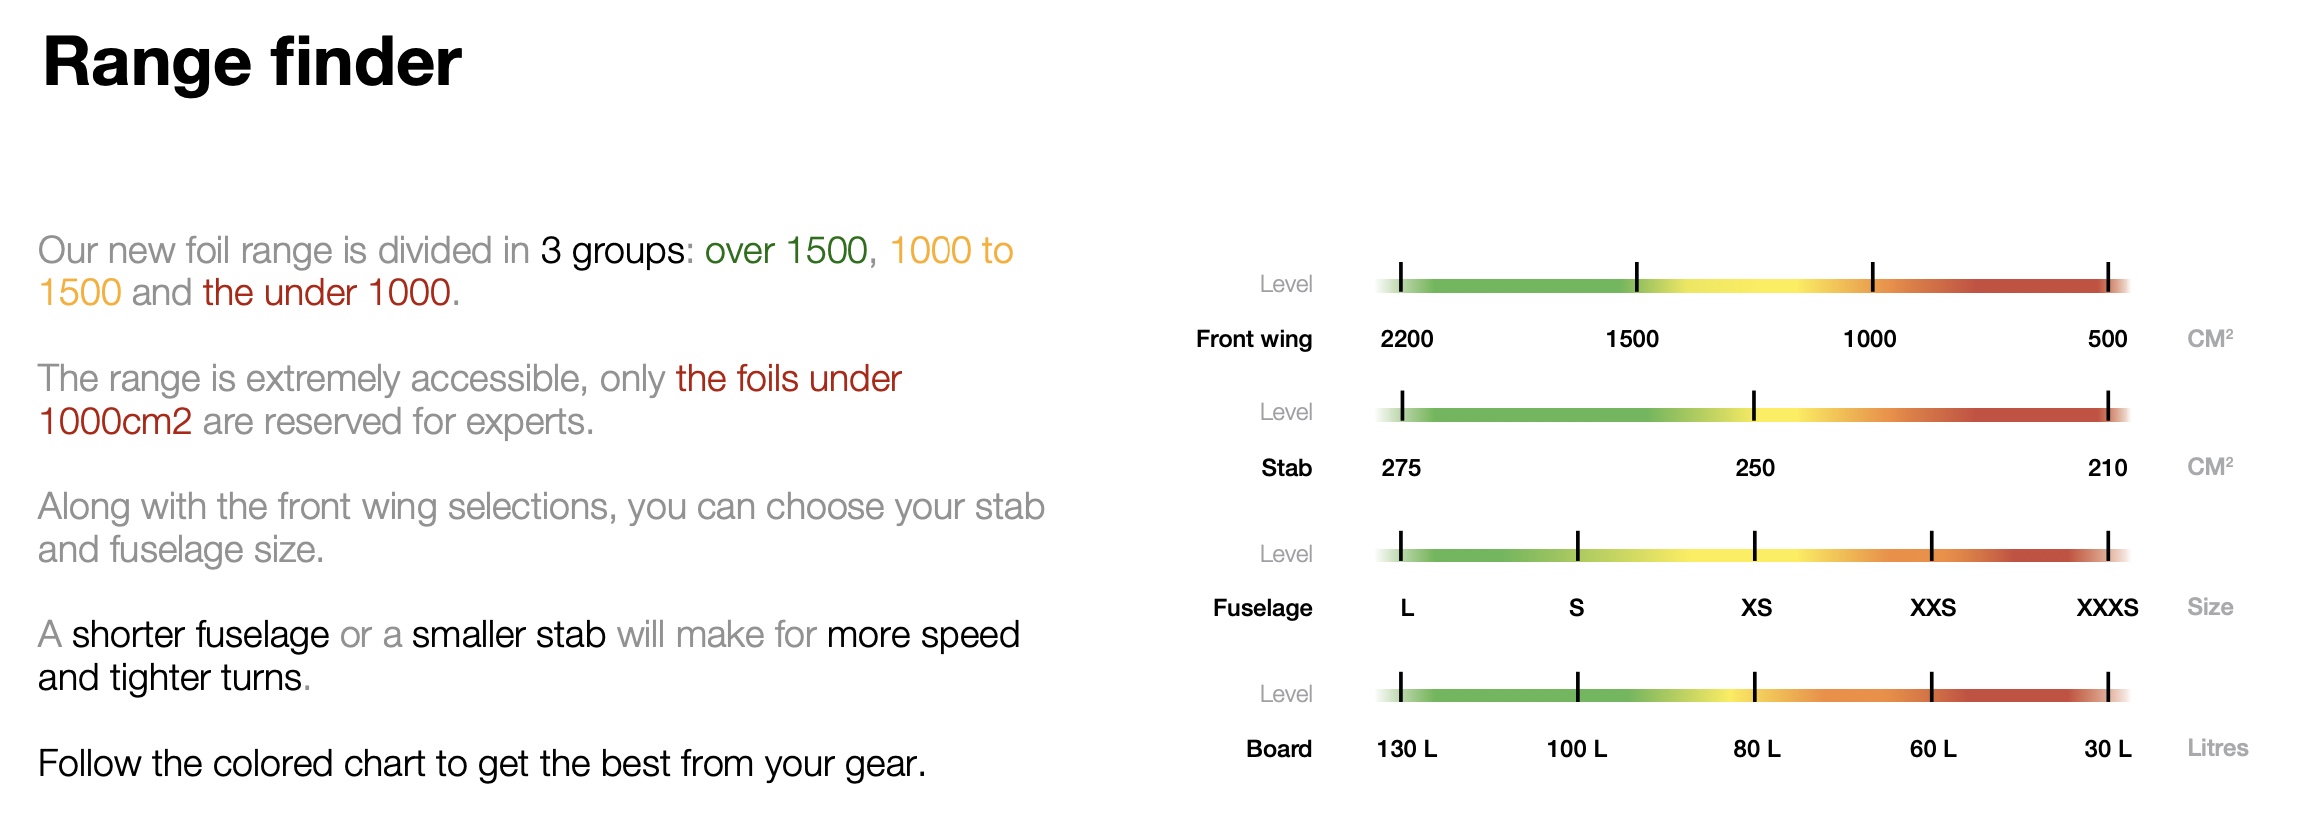Click the 1500 tick on Front wing scale
The height and width of the screenshot is (830, 2304).
click(x=1636, y=277)
